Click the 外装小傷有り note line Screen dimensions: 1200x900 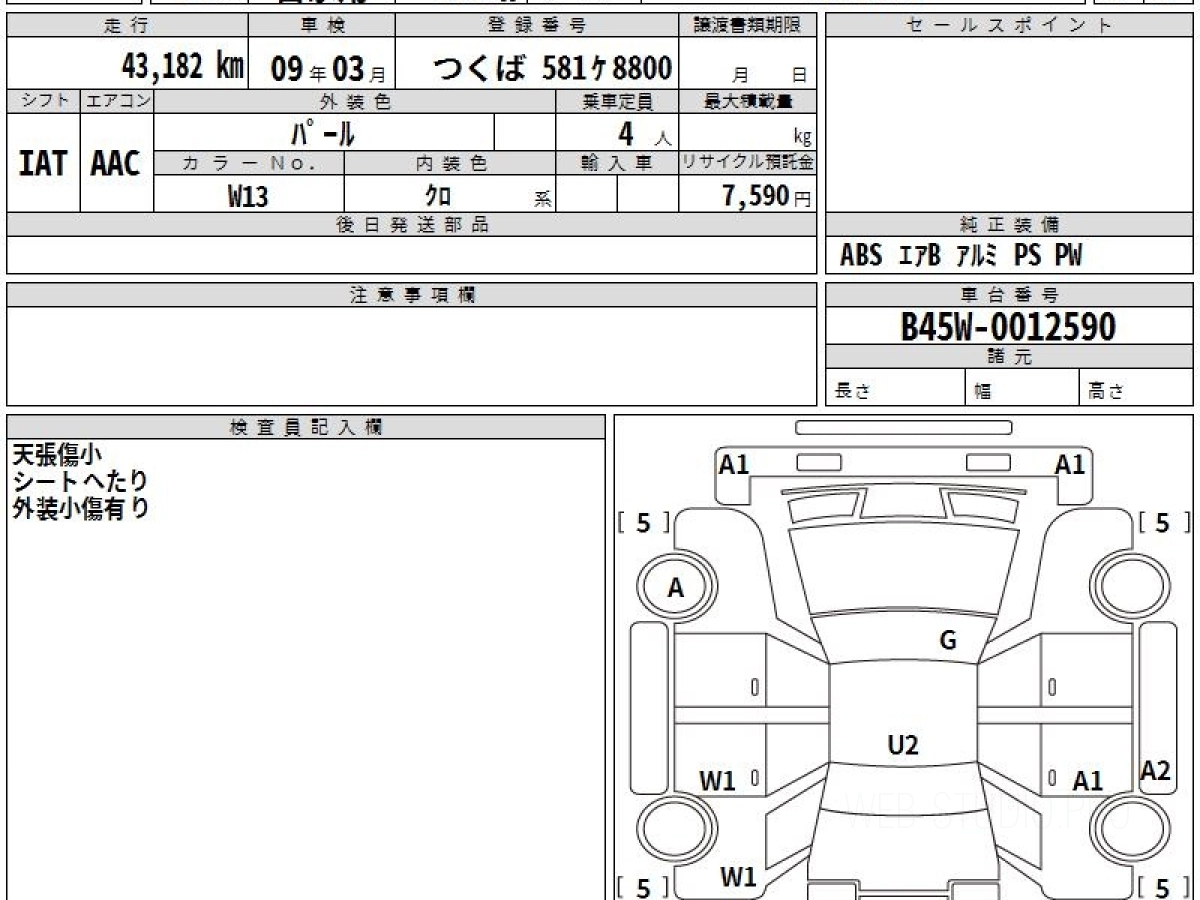pyautogui.click(x=80, y=508)
